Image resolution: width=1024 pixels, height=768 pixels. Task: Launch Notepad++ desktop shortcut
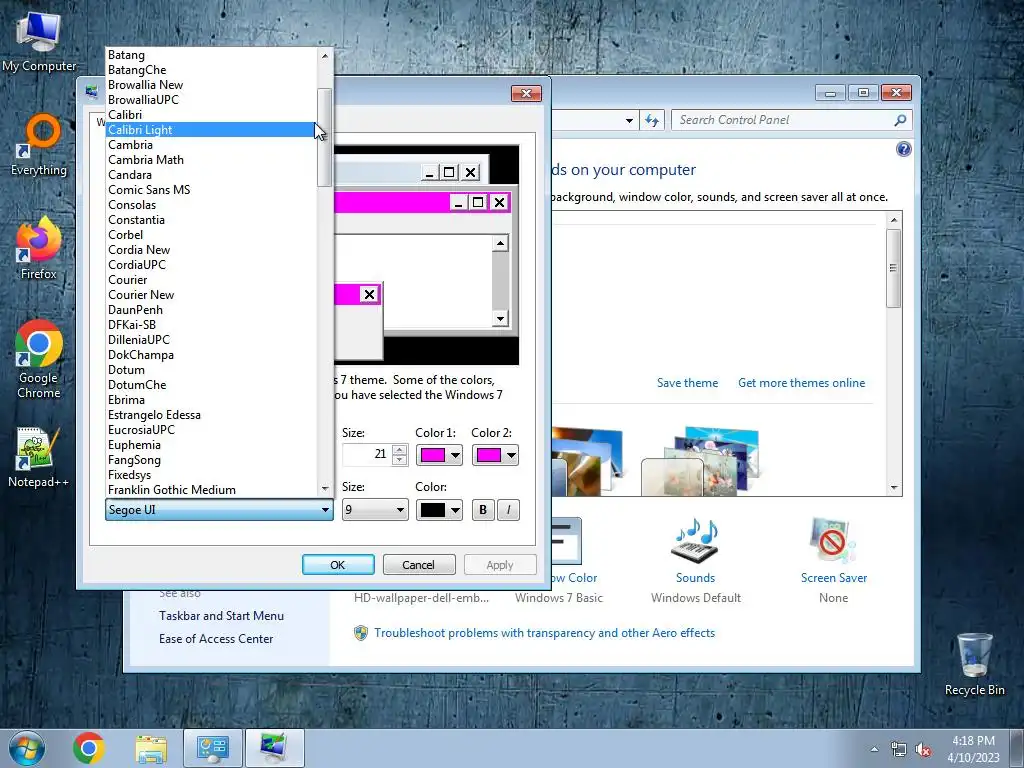[38, 457]
